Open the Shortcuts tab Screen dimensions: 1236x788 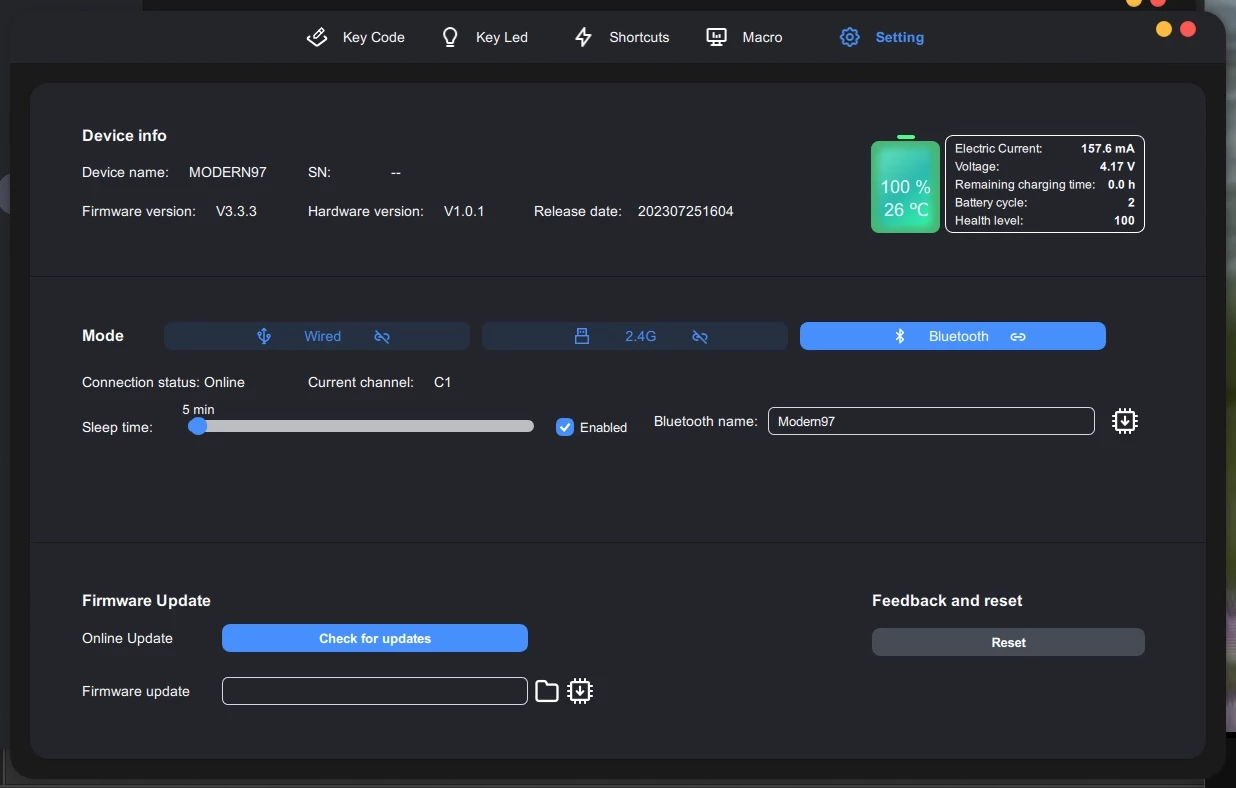[x=621, y=37]
